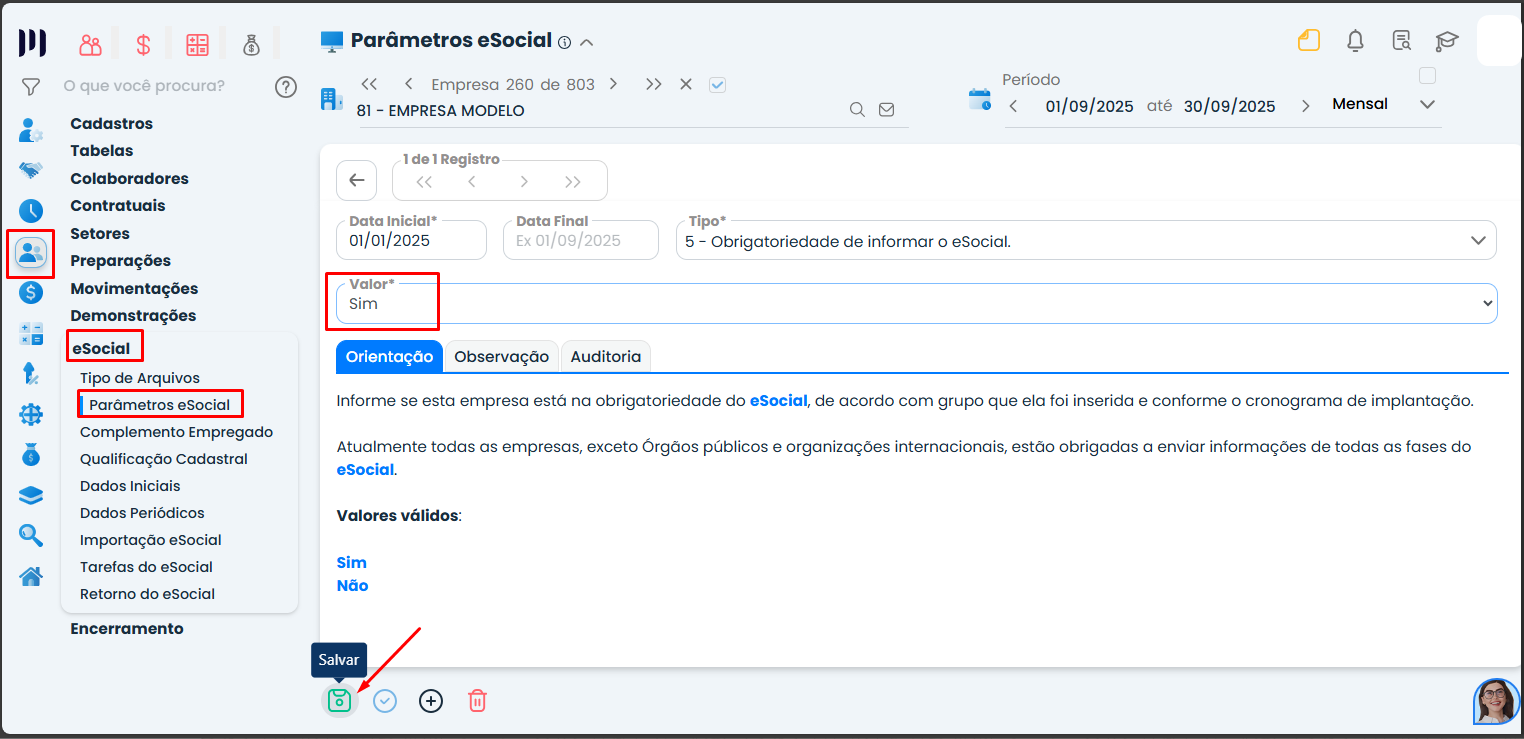This screenshot has height=739, width=1524.
Task: Go to the first company with double-left arrows
Action: click(369, 84)
